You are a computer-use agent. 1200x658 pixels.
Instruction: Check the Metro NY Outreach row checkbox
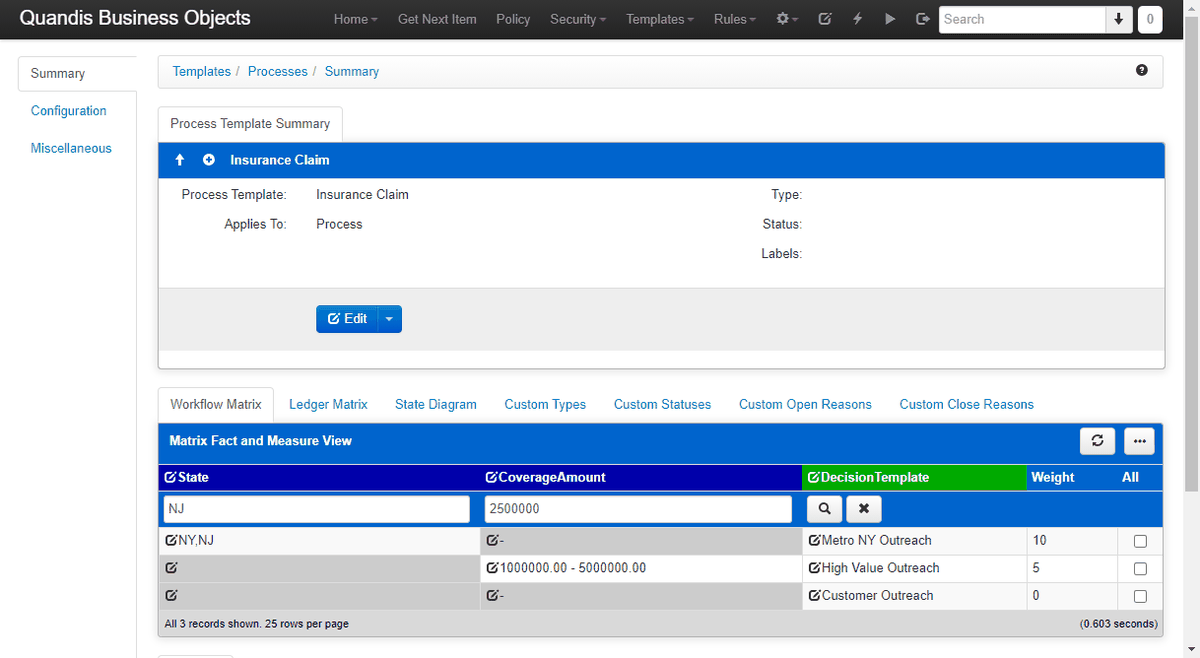click(x=1140, y=541)
